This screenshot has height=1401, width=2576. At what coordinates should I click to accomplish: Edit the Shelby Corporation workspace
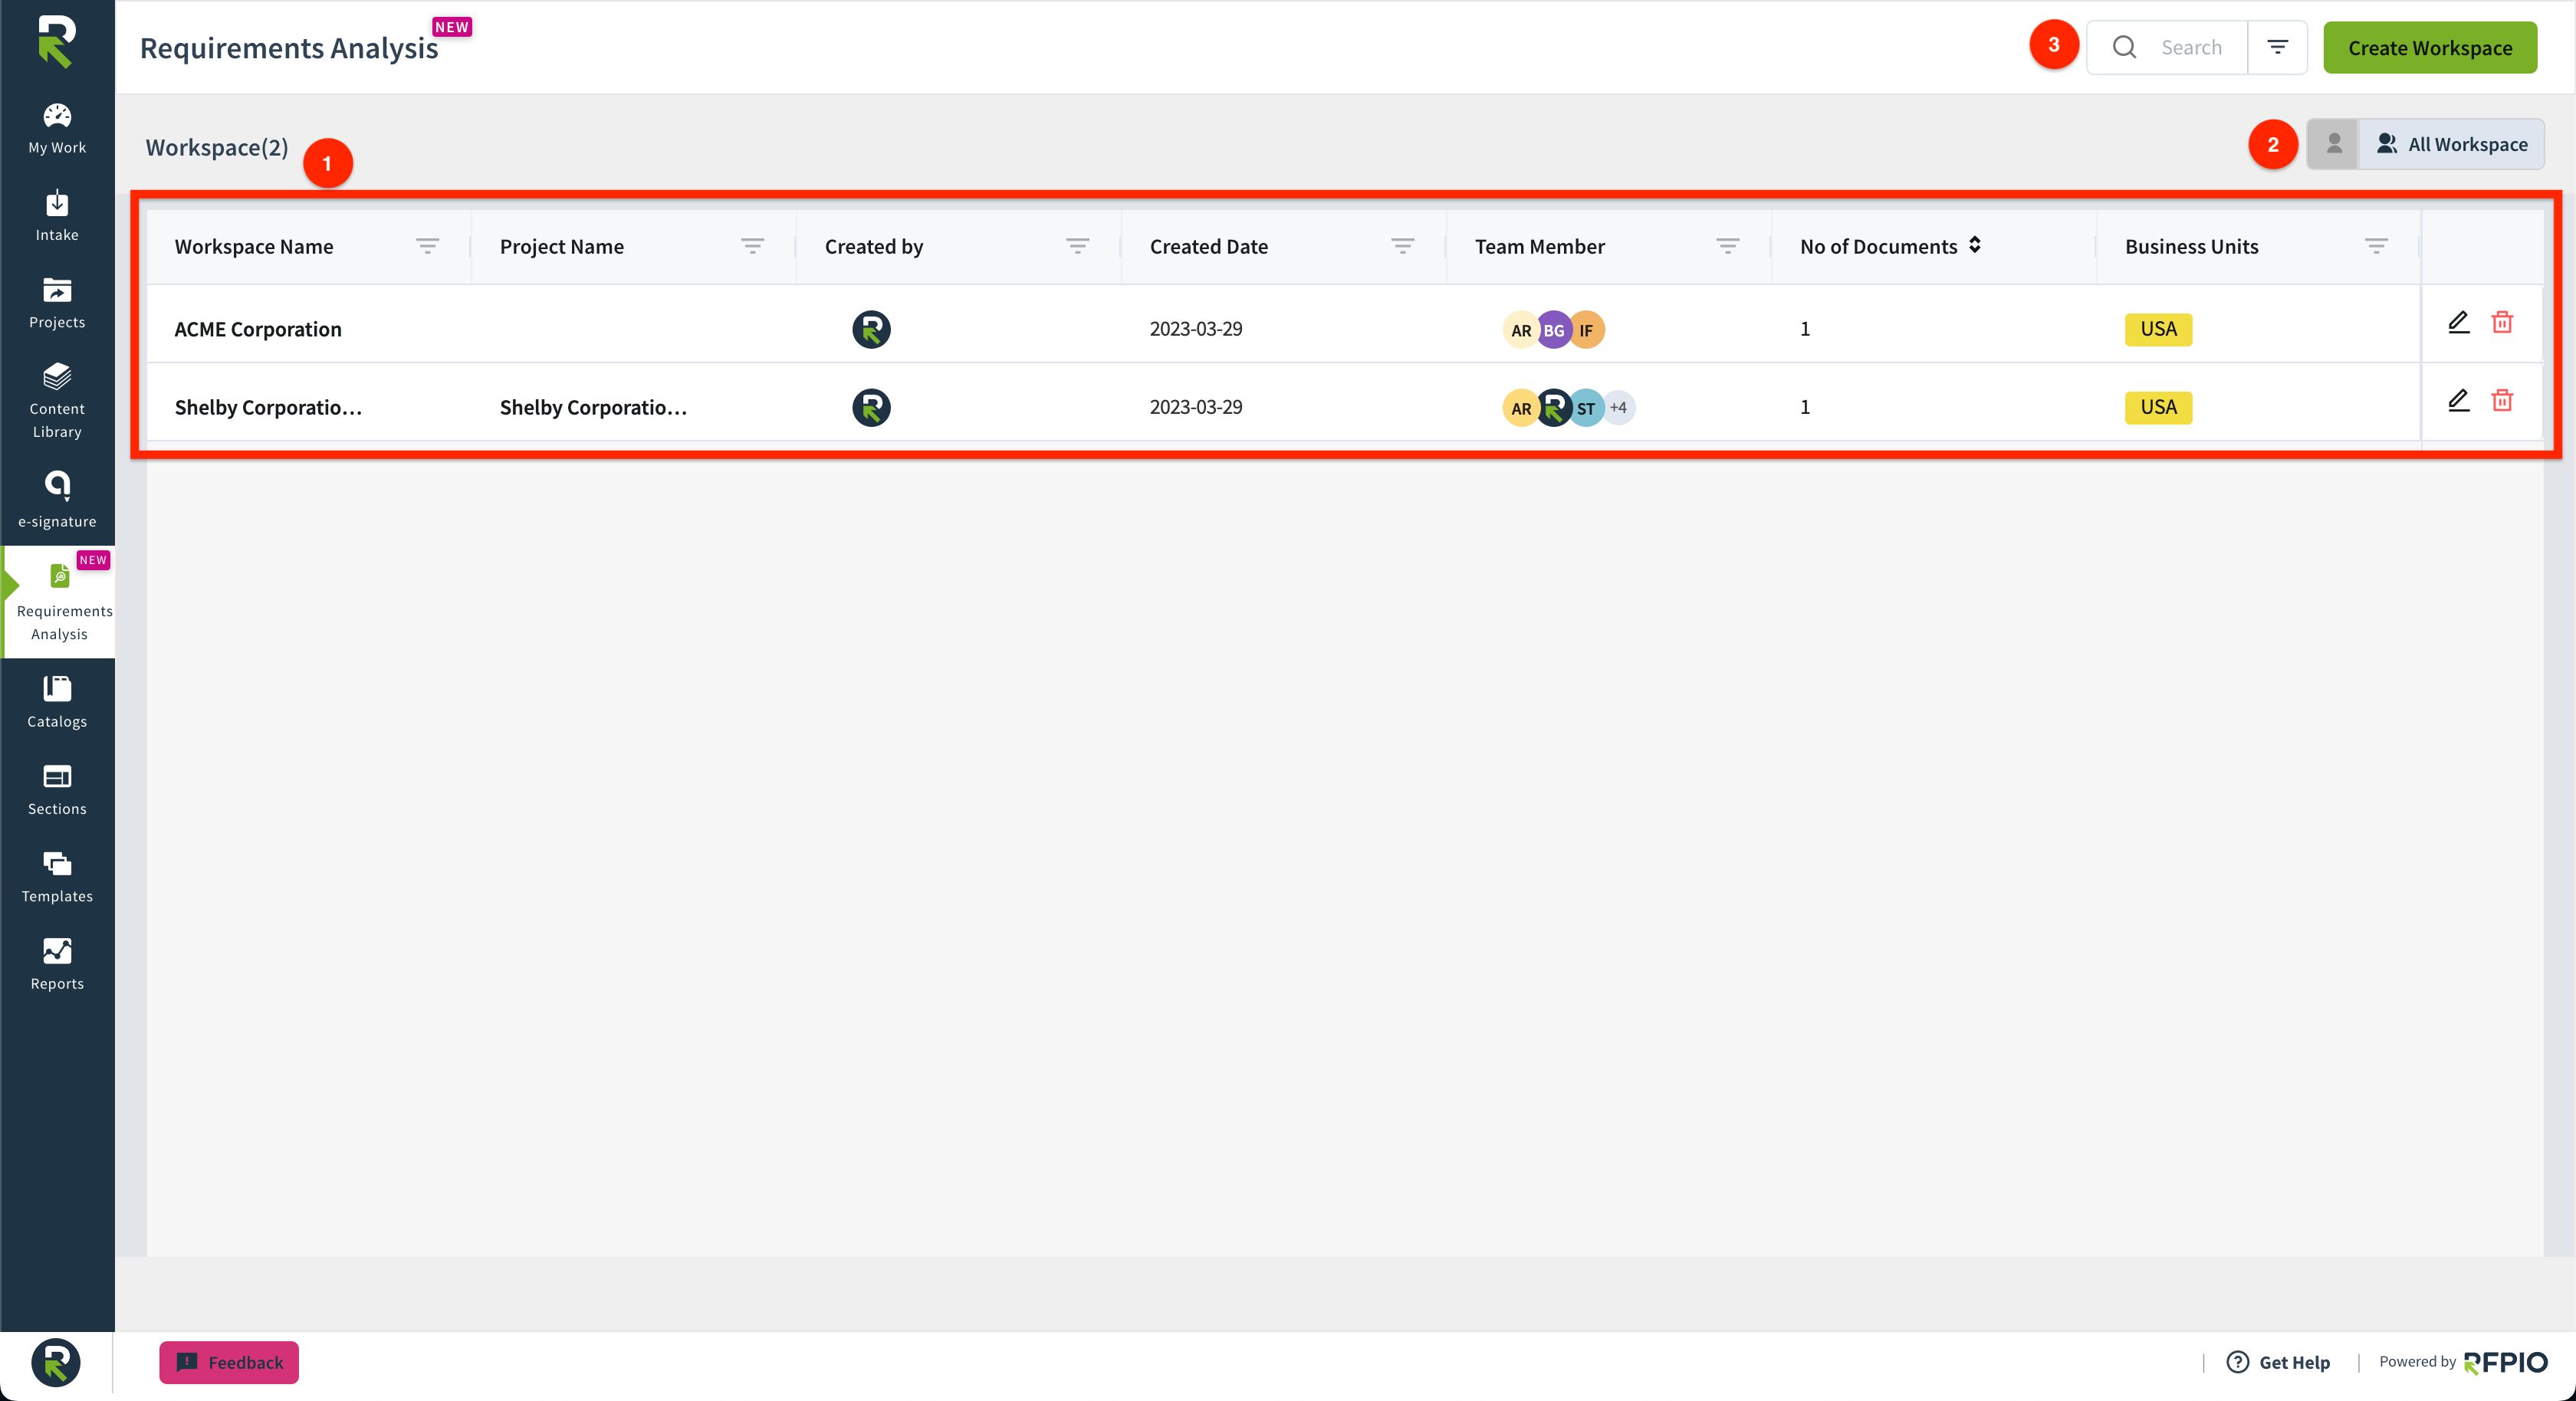[2458, 400]
